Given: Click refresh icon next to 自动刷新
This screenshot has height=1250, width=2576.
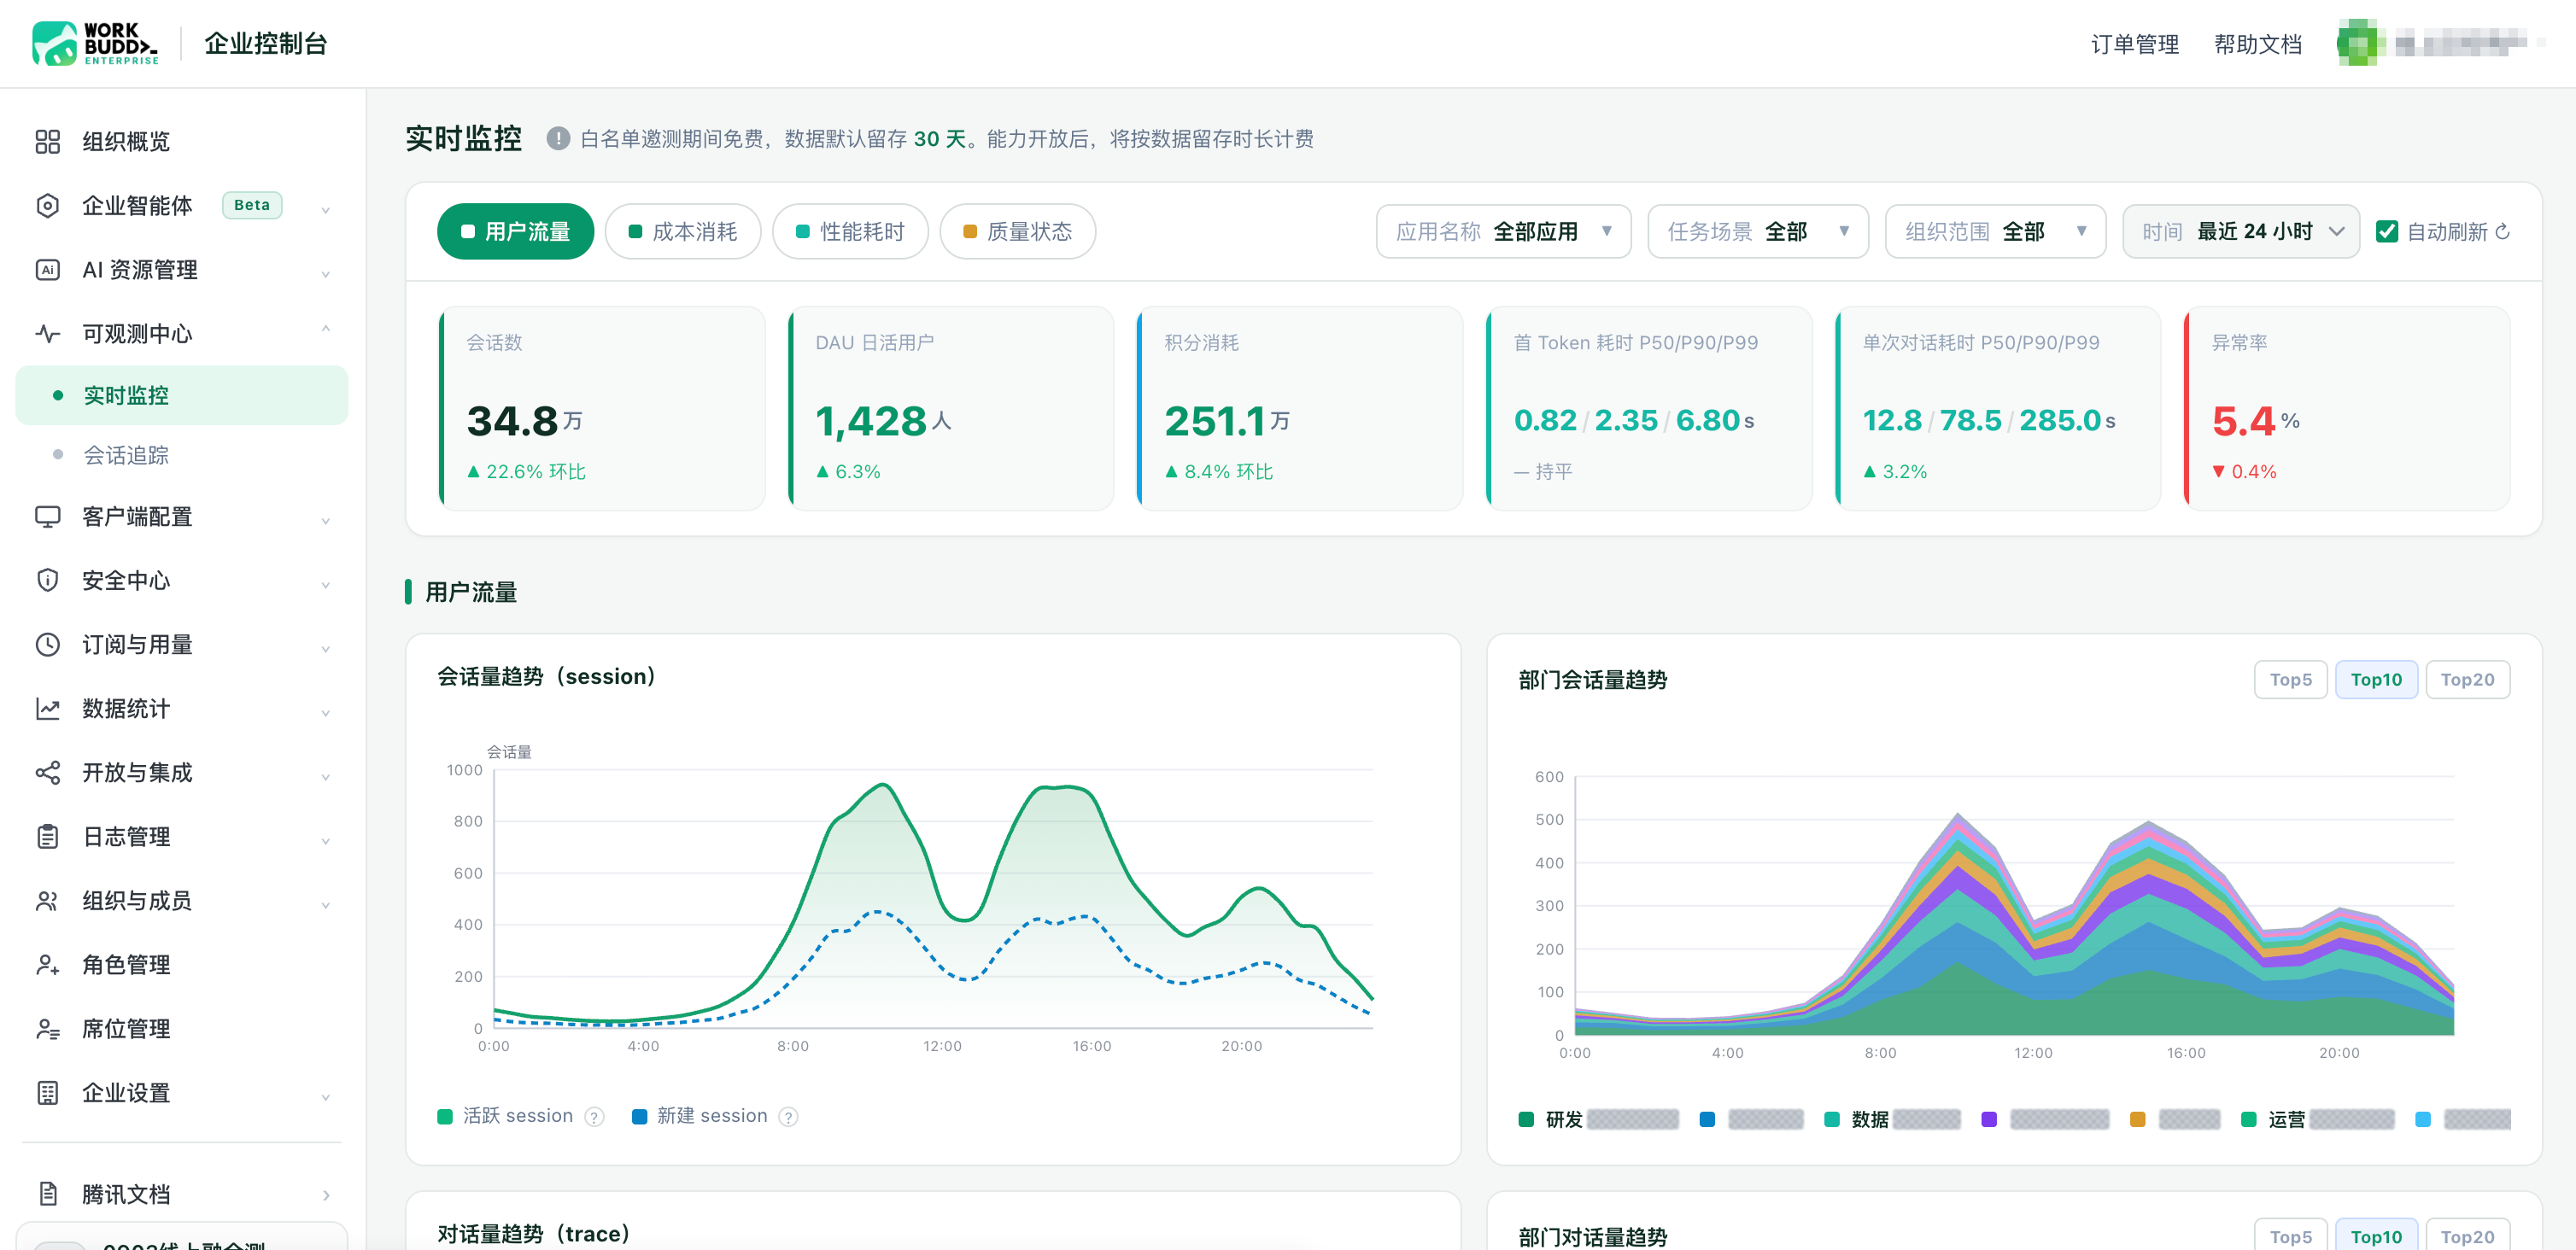Looking at the screenshot, I should tap(2503, 232).
